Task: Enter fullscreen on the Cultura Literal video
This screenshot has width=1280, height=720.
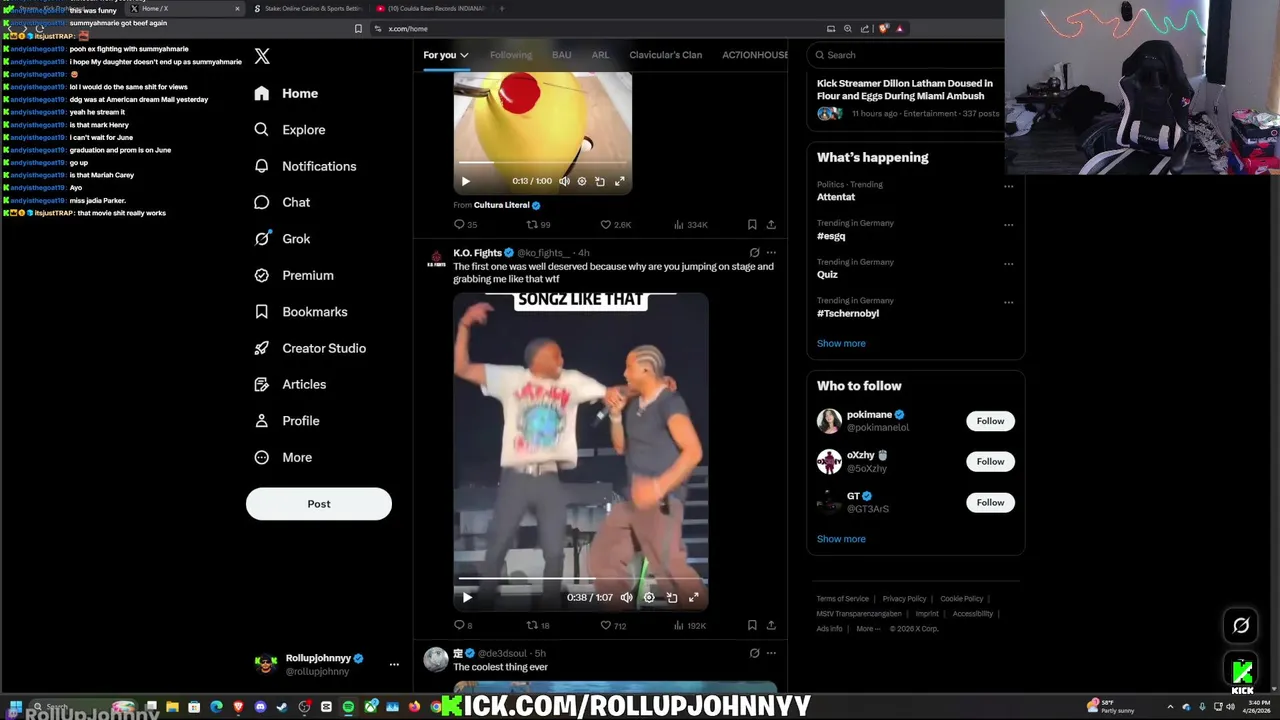Action: coord(620,181)
